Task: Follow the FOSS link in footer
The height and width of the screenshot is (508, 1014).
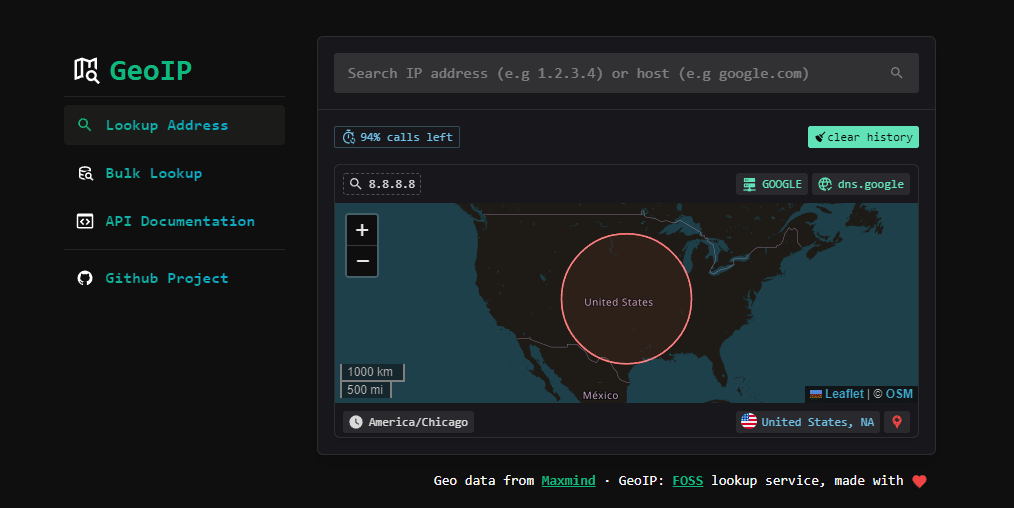Action: click(x=687, y=481)
